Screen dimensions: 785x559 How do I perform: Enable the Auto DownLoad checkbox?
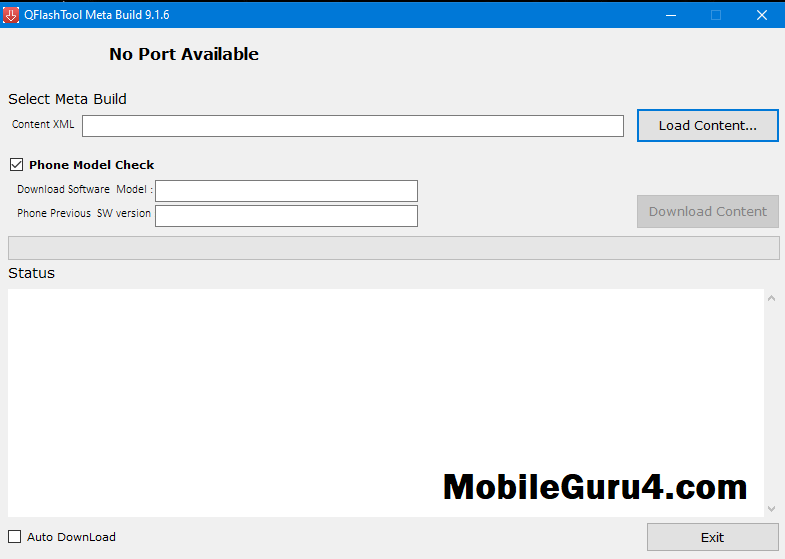[x=15, y=537]
